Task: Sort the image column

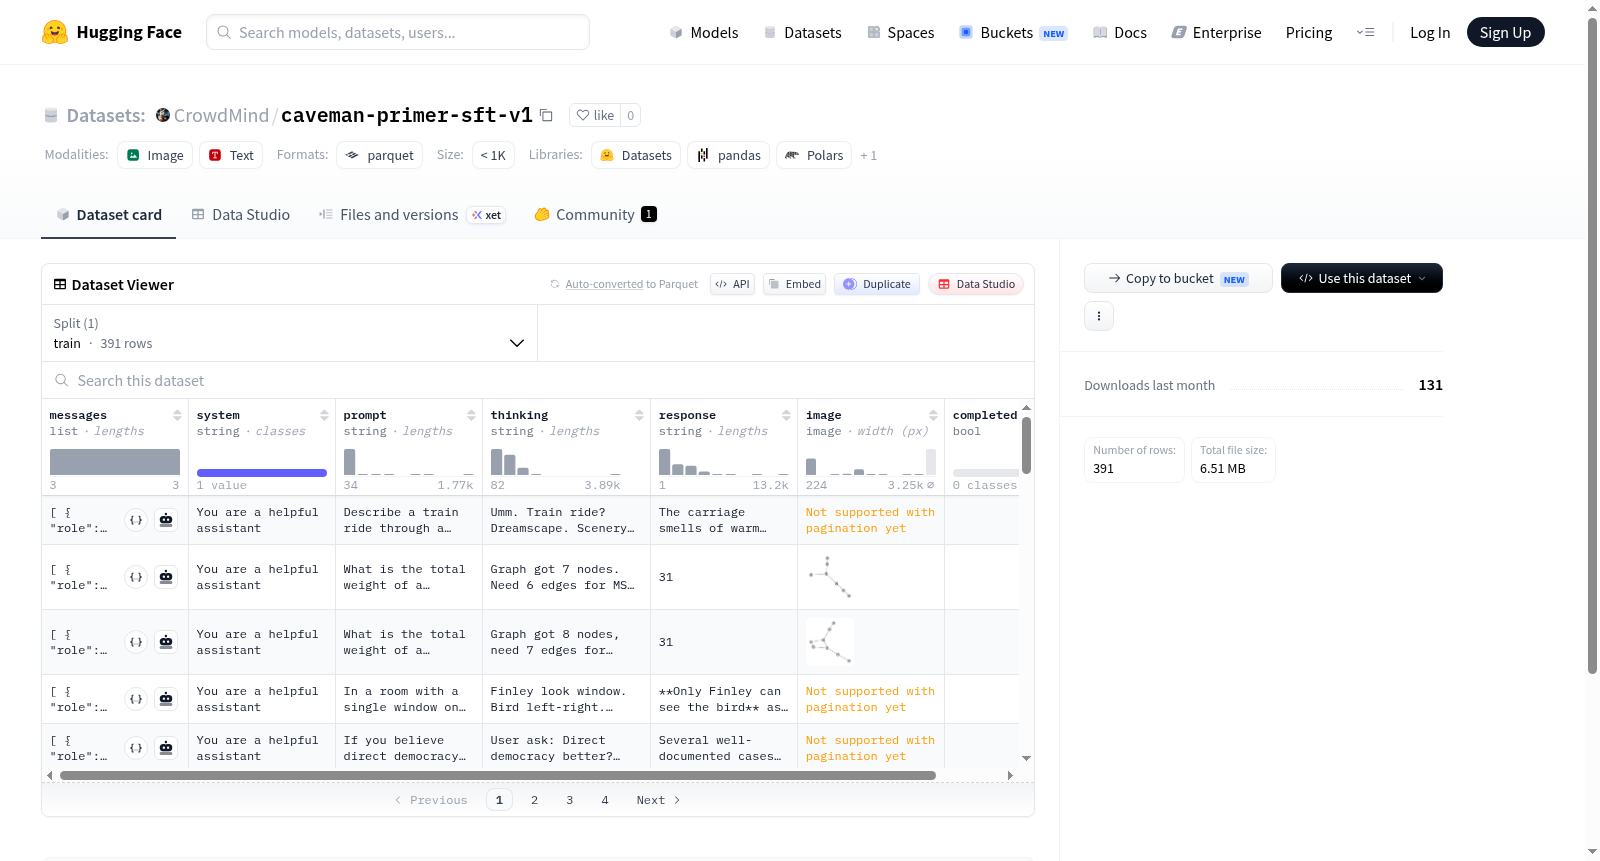Action: coord(933,415)
